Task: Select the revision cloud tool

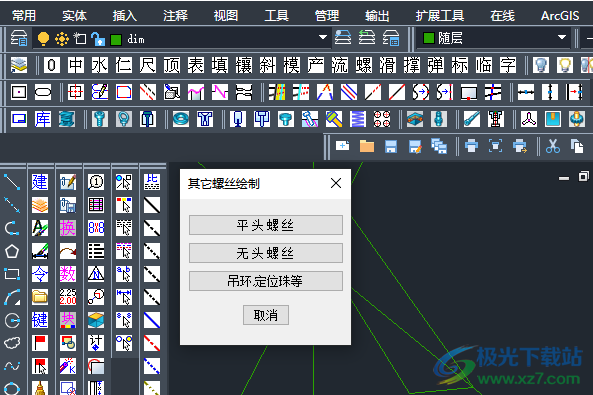Action: [12, 343]
